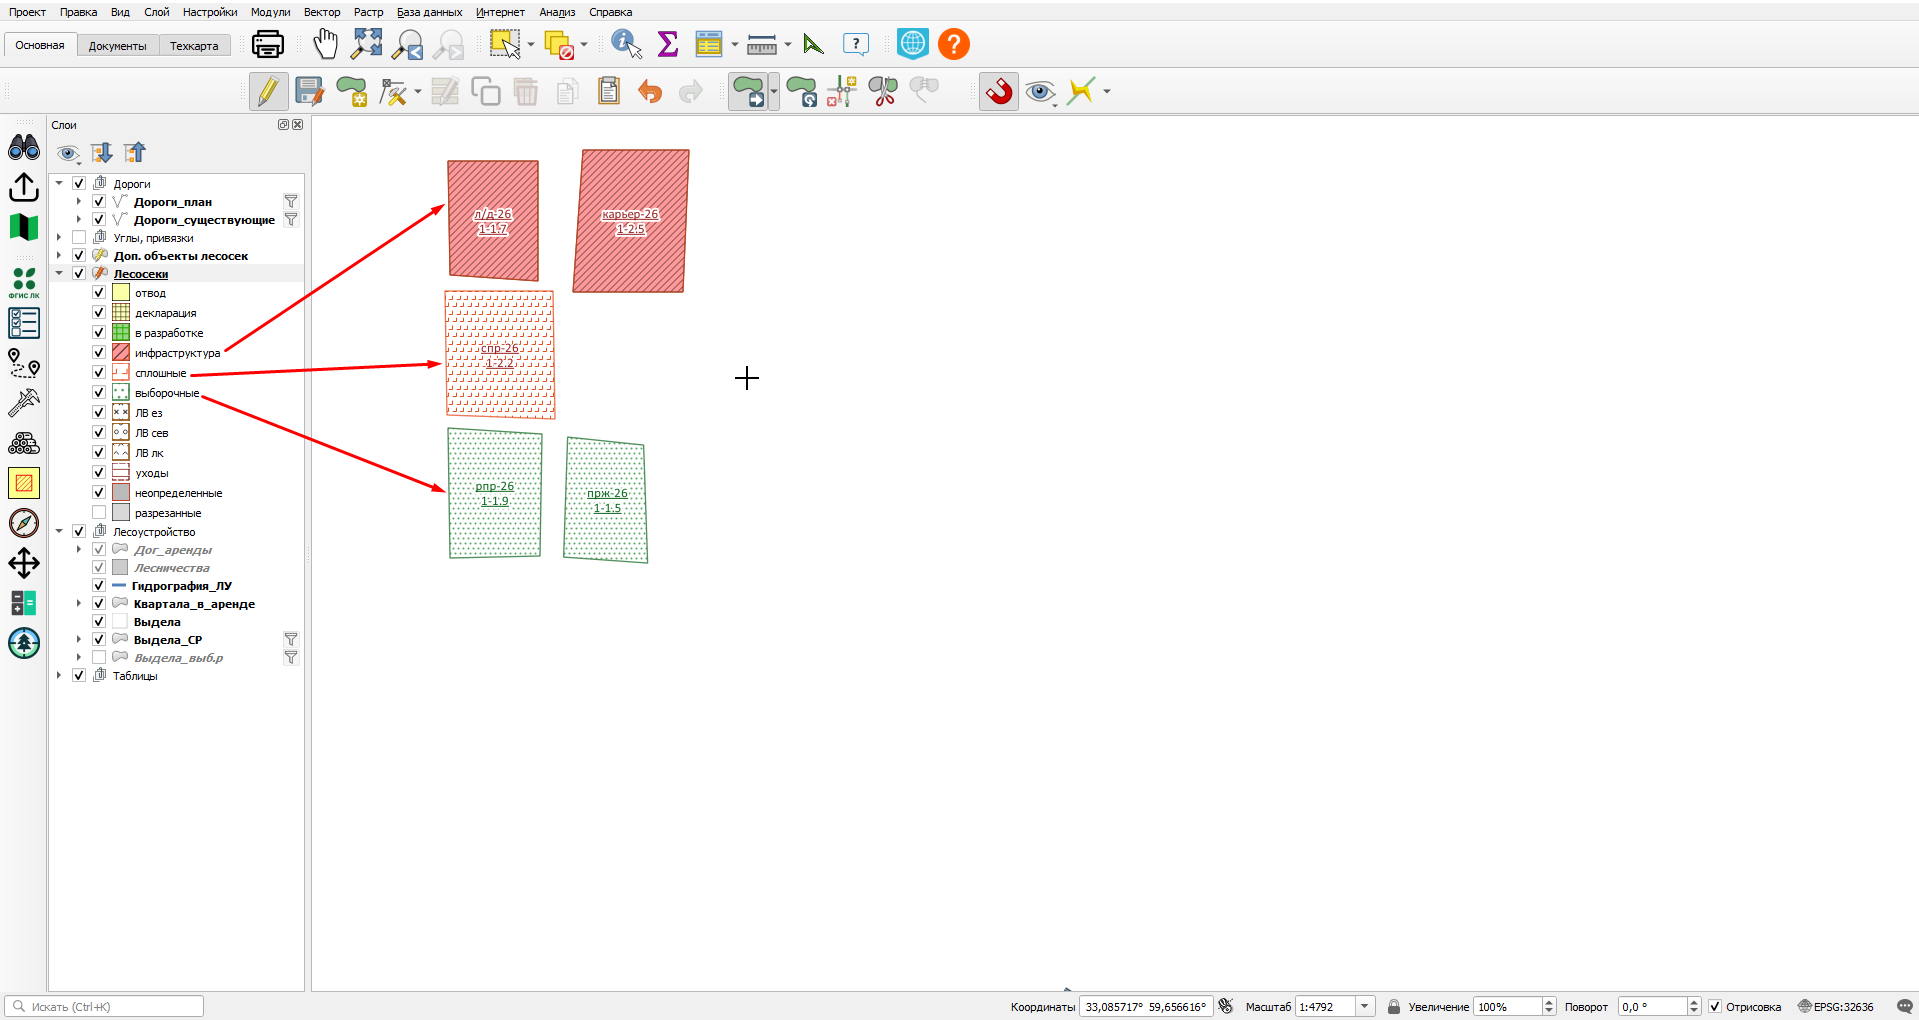Image resolution: width=1919 pixels, height=1020 pixels.
Task: Click the orange help question mark
Action: coord(954,44)
